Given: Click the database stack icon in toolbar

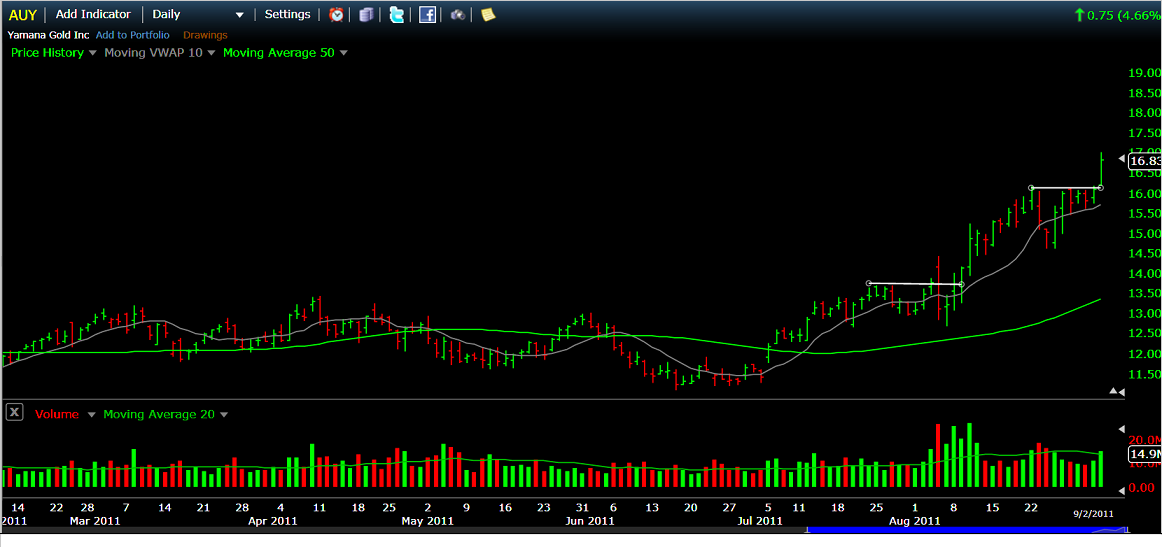Looking at the screenshot, I should point(366,15).
